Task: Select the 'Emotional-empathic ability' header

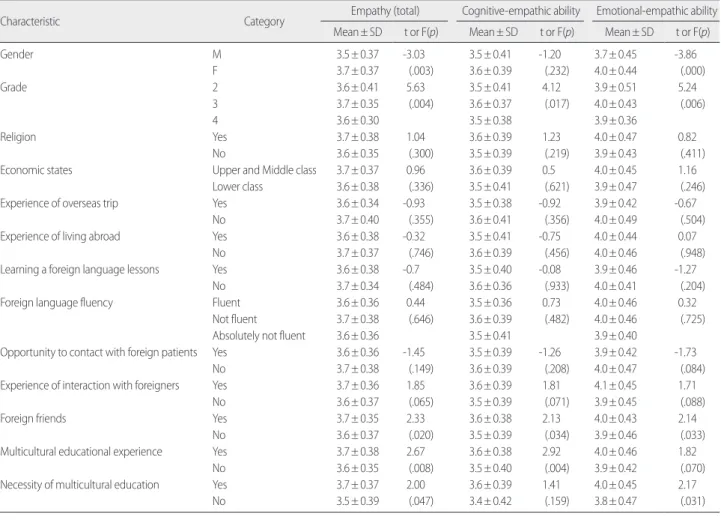Action: pyautogui.click(x=656, y=11)
